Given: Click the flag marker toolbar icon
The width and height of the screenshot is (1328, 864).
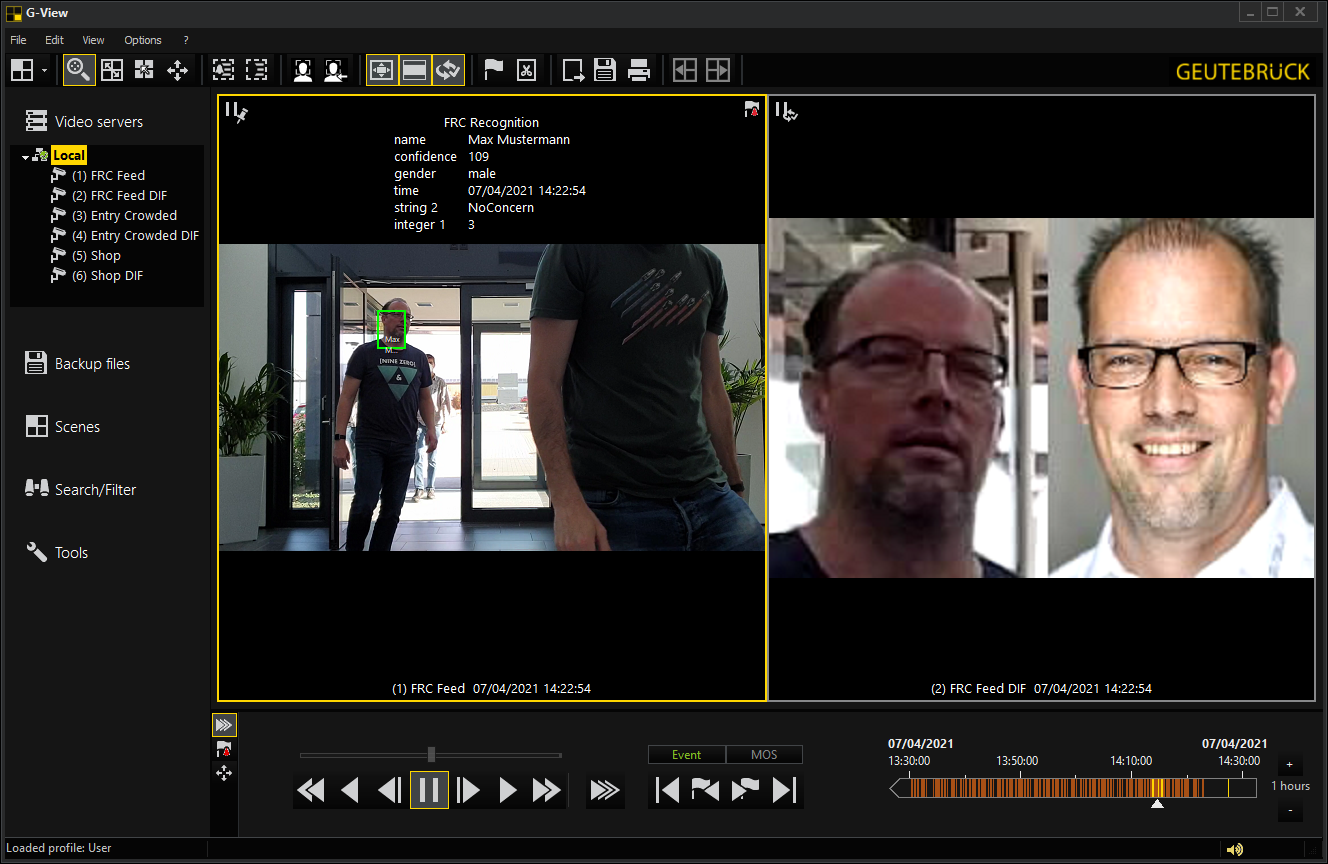Looking at the screenshot, I should [x=493, y=70].
